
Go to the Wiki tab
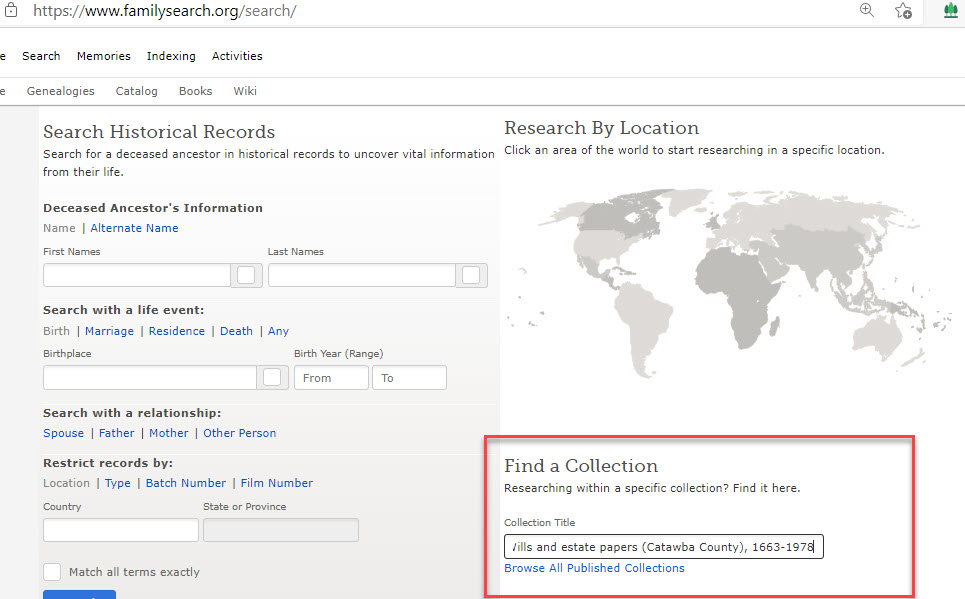coord(245,91)
